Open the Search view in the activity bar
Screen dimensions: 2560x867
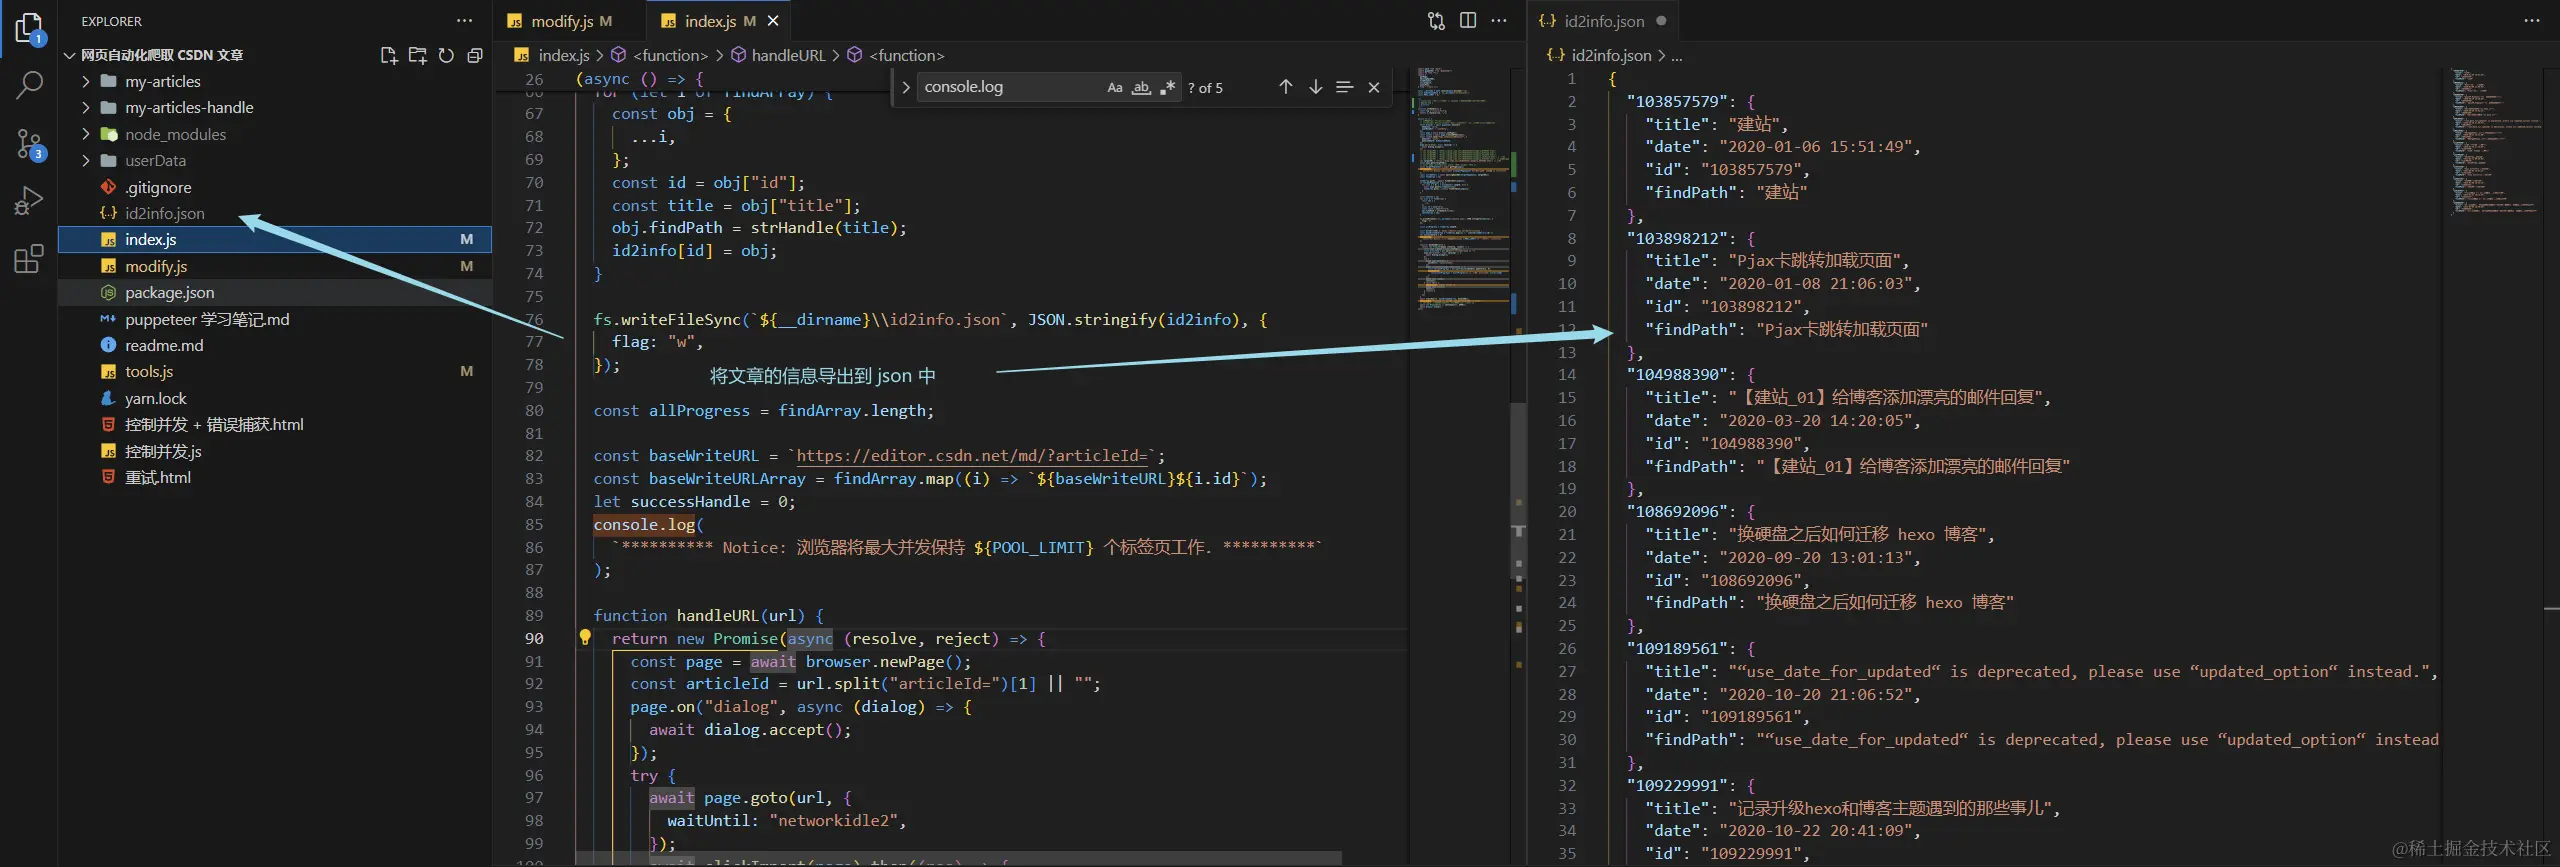pyautogui.click(x=29, y=86)
